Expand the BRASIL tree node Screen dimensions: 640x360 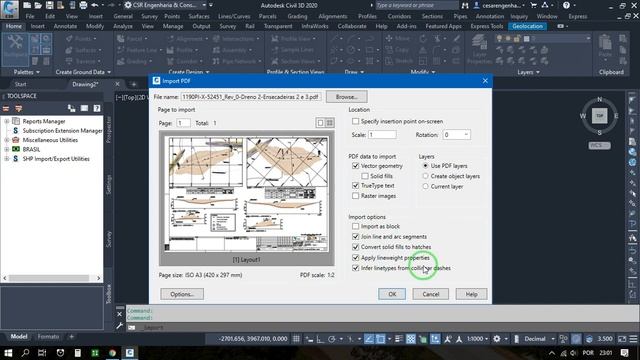click(7, 149)
